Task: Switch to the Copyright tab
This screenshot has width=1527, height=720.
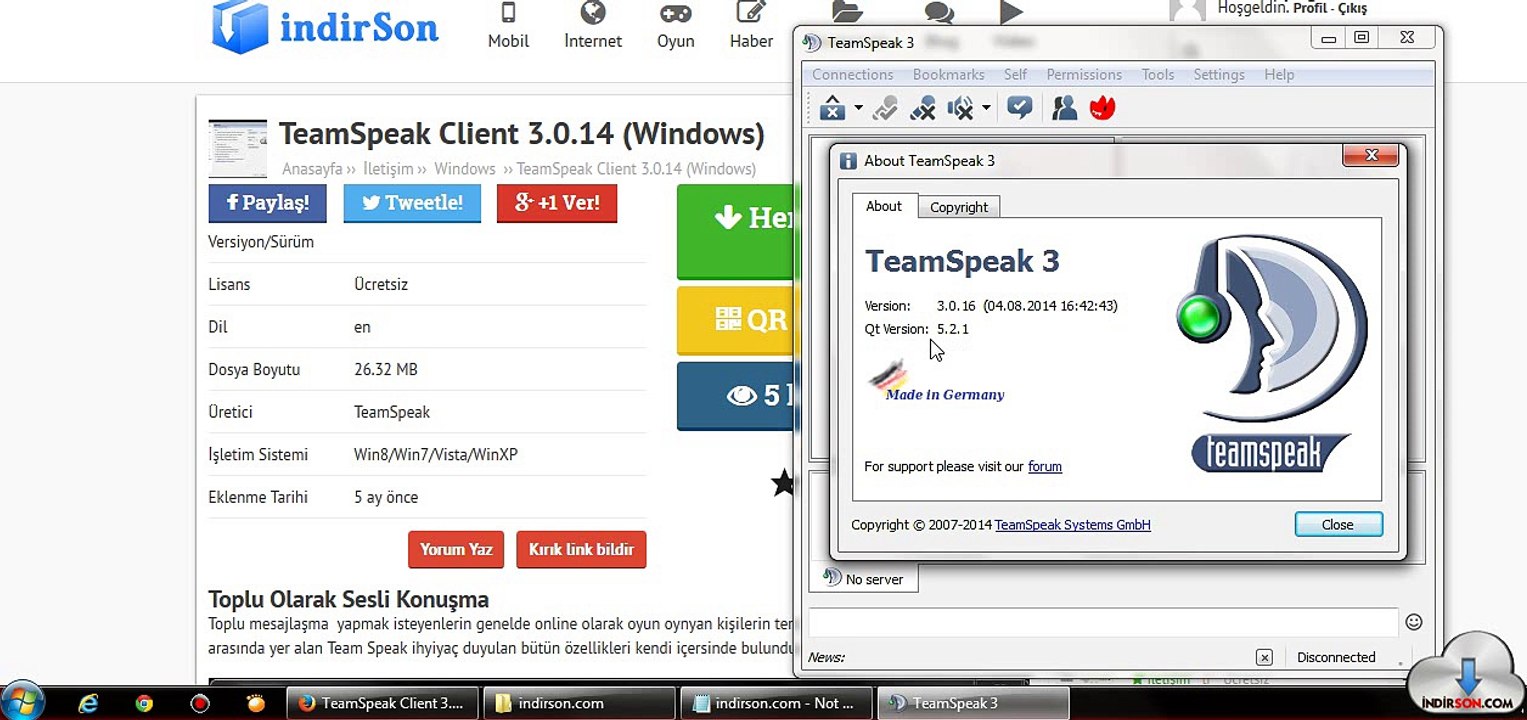Action: coord(959,207)
